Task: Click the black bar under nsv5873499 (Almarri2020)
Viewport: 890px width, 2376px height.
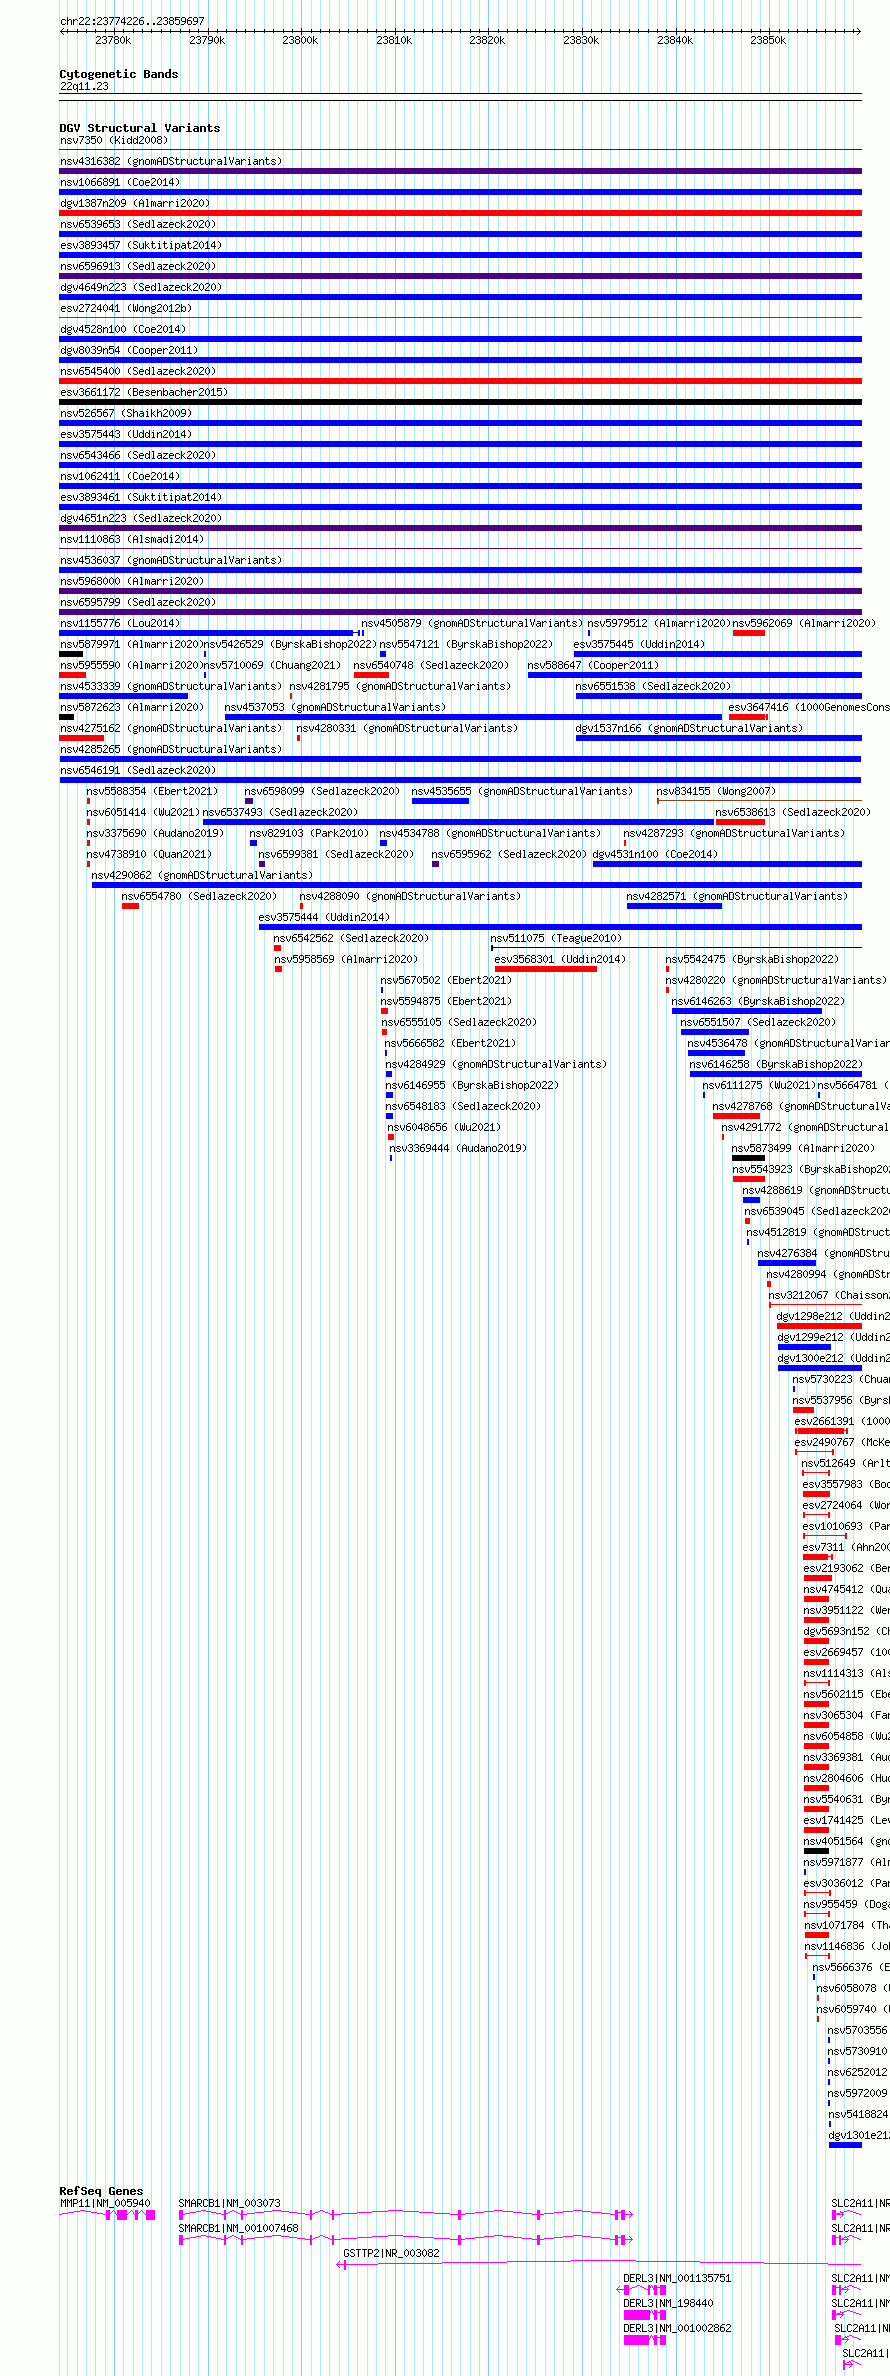Action: [748, 1158]
